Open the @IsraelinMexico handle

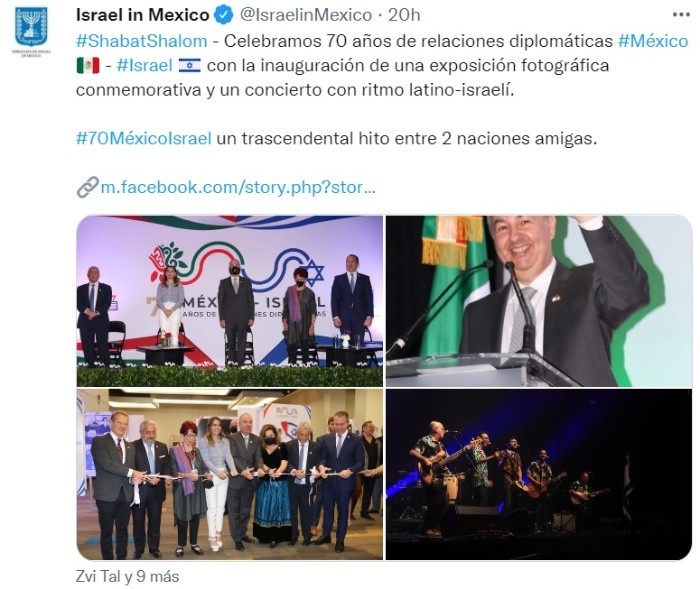coord(306,15)
